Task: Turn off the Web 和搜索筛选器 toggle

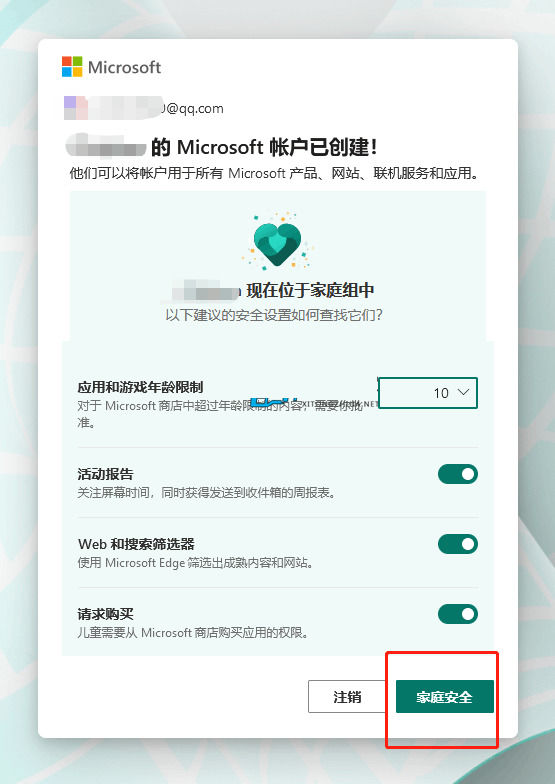Action: (458, 544)
